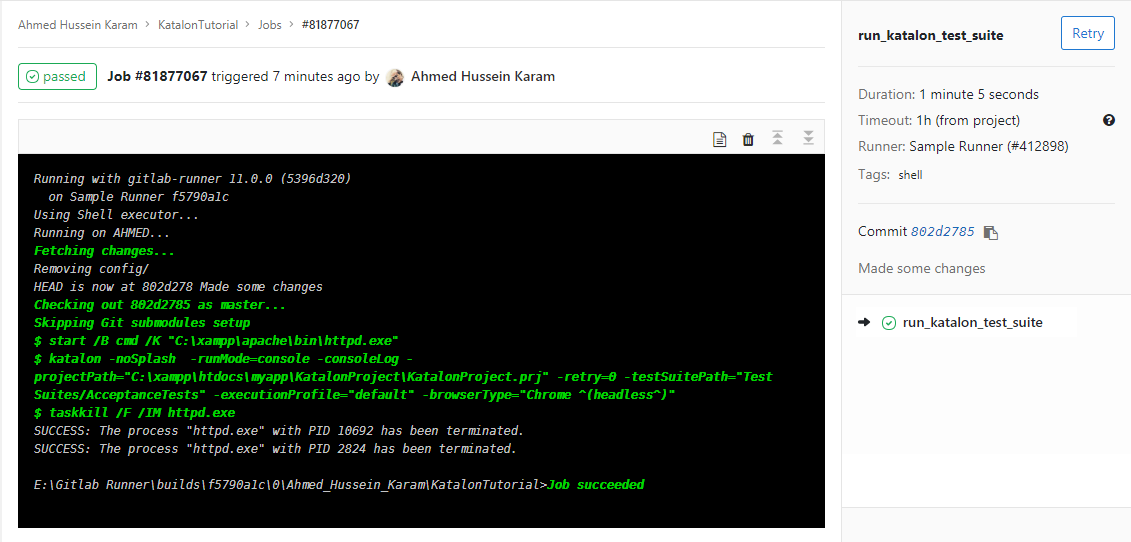Click the #81877067 breadcrumb
This screenshot has width=1131, height=542.
click(330, 25)
